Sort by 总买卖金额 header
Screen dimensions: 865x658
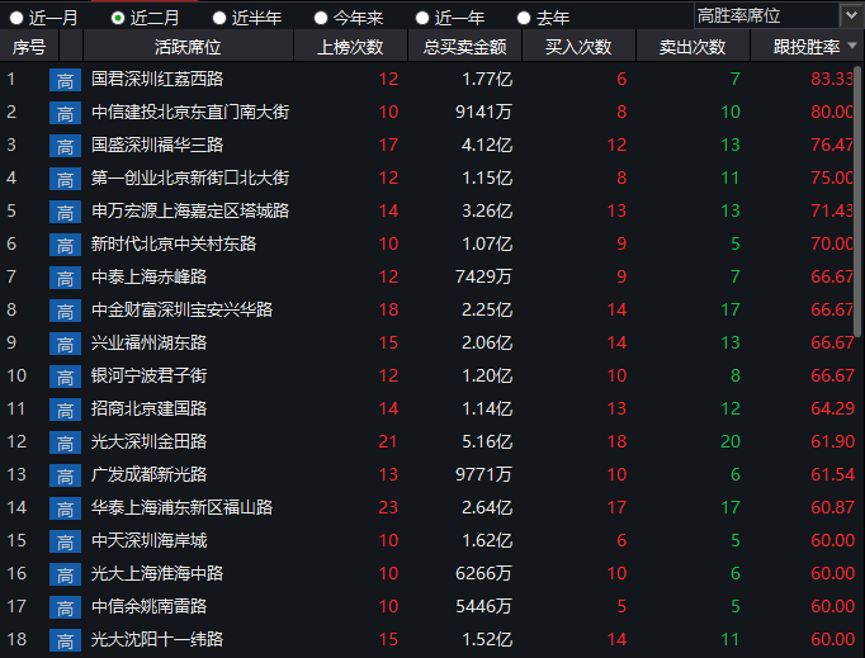pyautogui.click(x=465, y=46)
